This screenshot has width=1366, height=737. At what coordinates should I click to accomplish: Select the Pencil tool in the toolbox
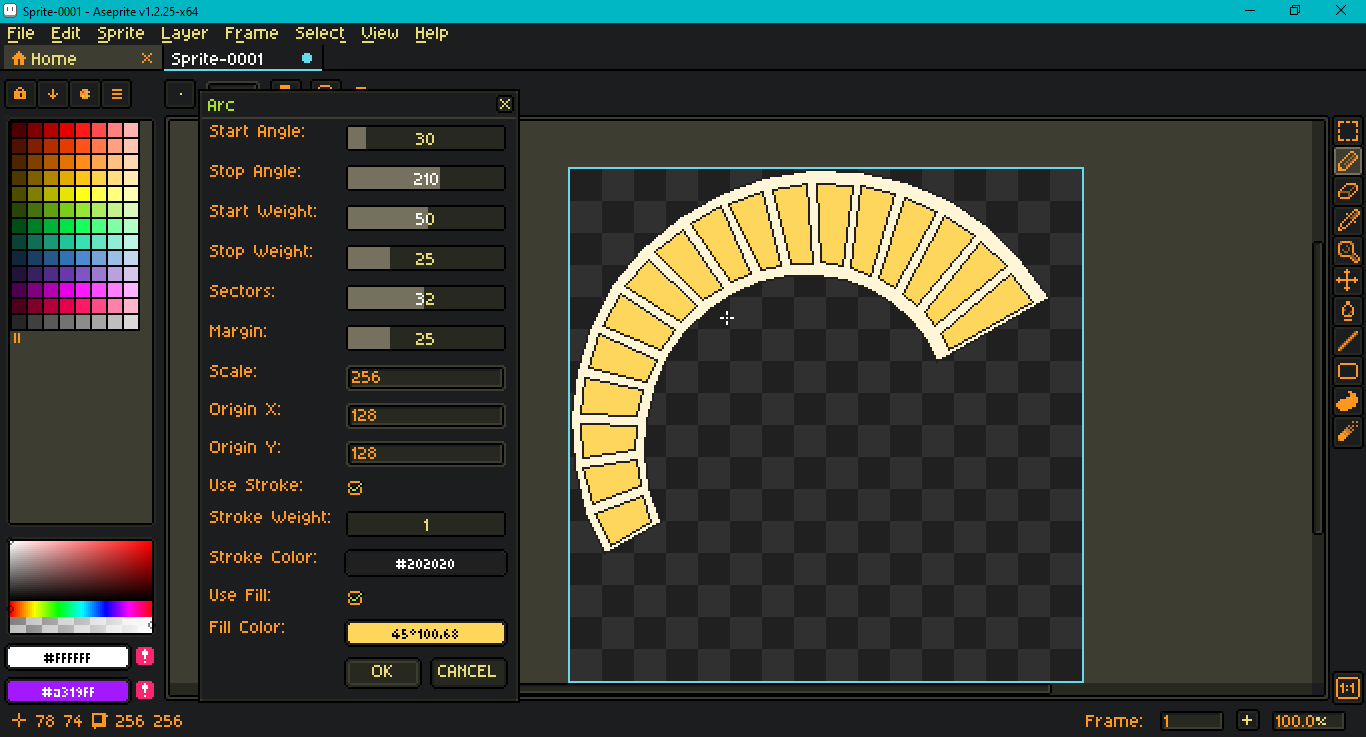[1347, 161]
